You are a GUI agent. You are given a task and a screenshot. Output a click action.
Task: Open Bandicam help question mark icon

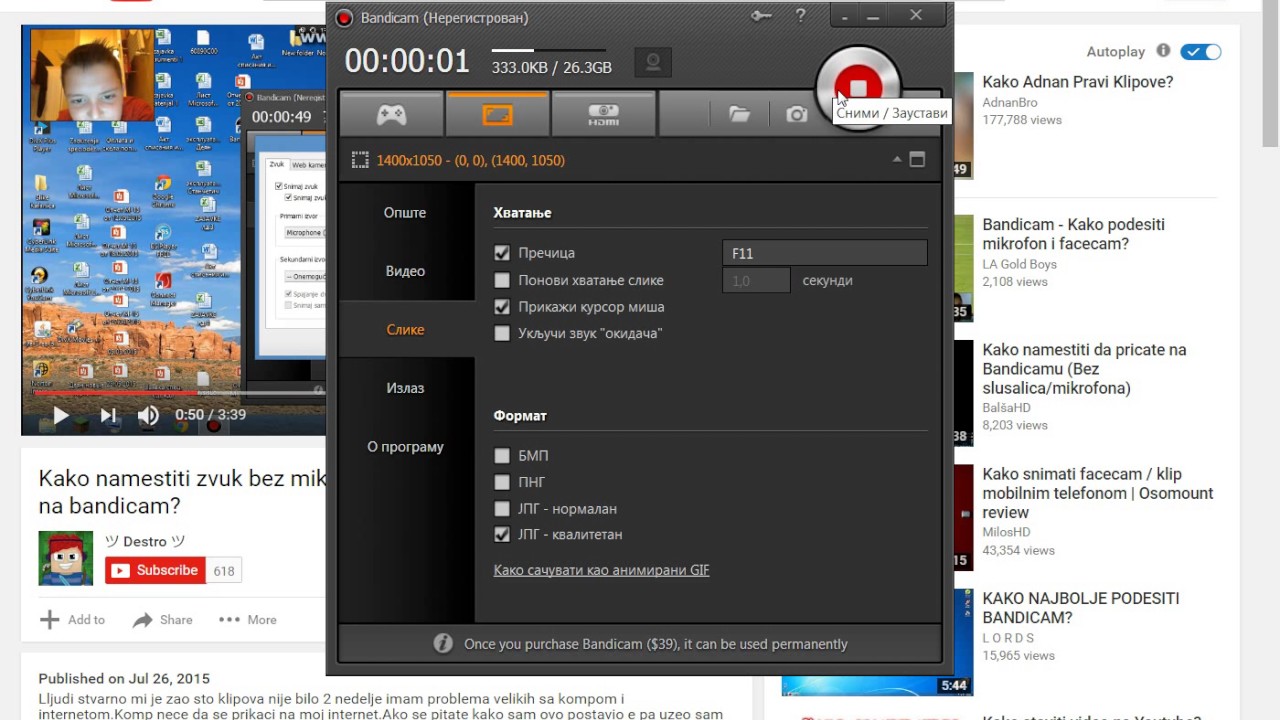coord(800,16)
